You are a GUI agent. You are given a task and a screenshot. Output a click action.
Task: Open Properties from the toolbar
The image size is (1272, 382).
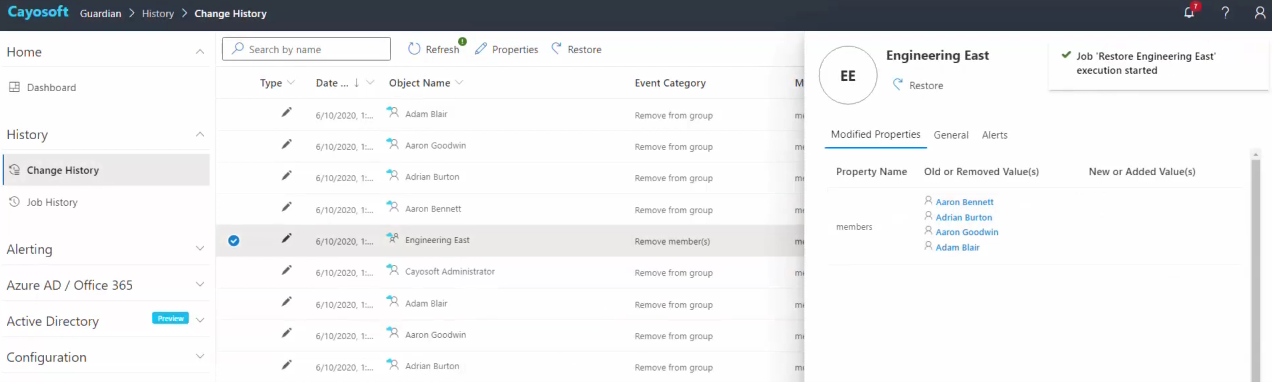coord(506,49)
